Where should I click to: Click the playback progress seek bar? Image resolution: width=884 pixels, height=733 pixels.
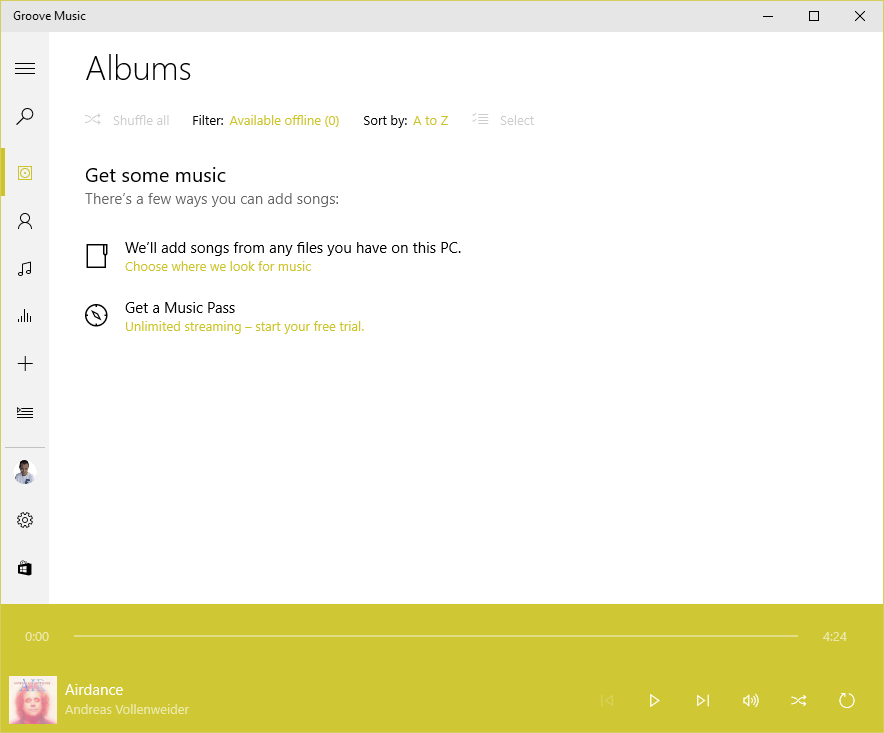pos(435,636)
